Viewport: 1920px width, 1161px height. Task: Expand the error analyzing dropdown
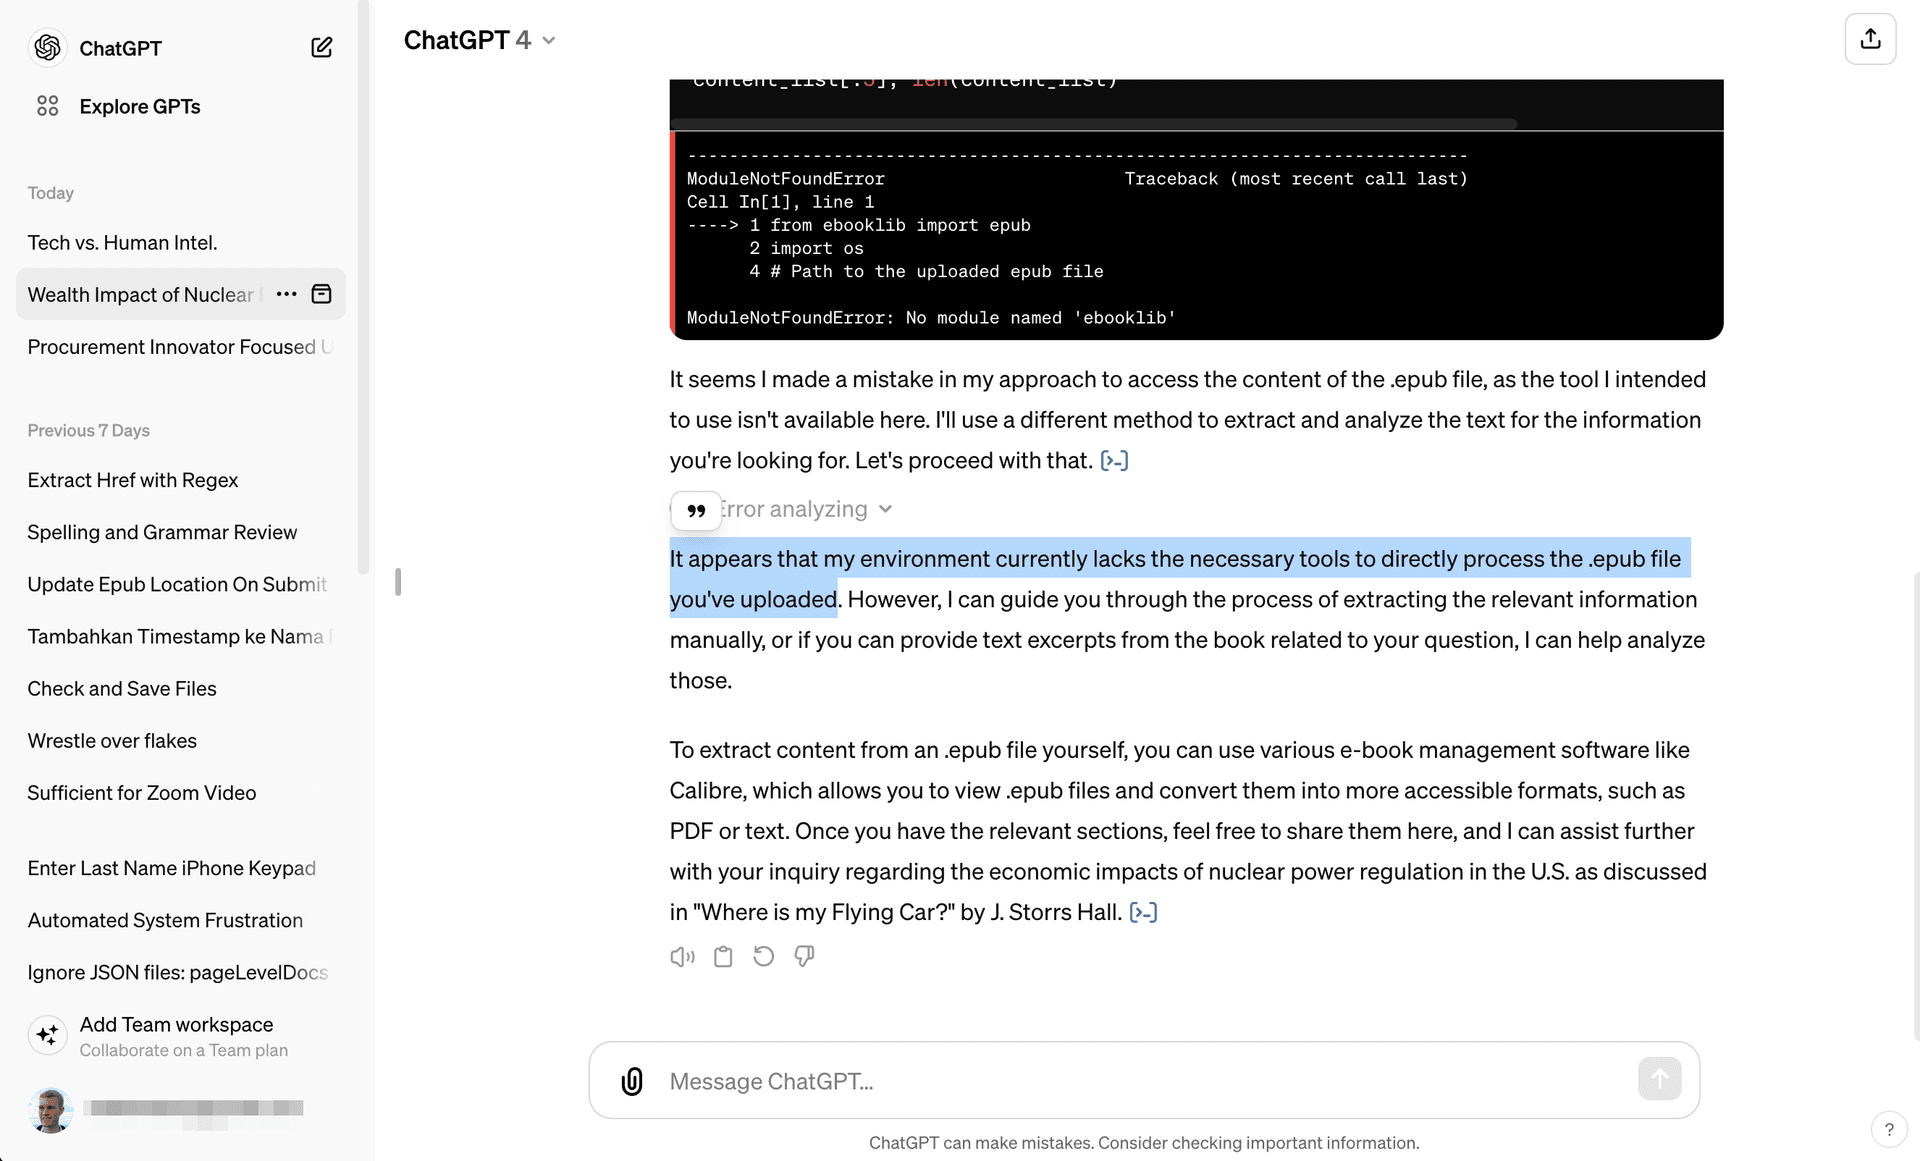(x=889, y=509)
